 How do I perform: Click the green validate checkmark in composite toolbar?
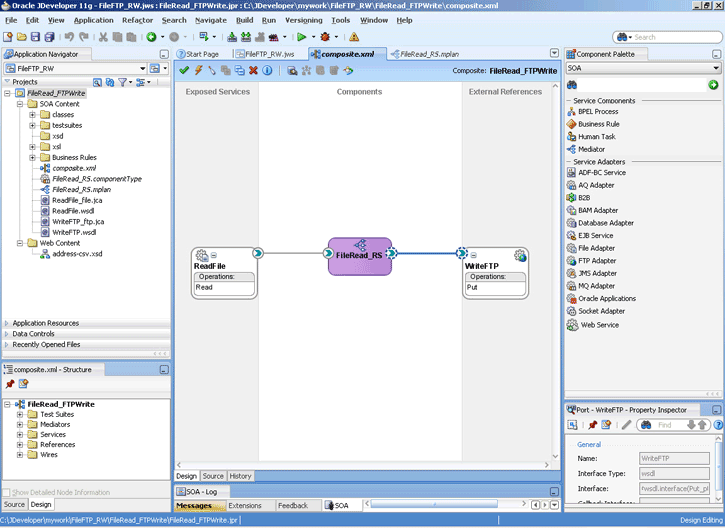(x=184, y=70)
